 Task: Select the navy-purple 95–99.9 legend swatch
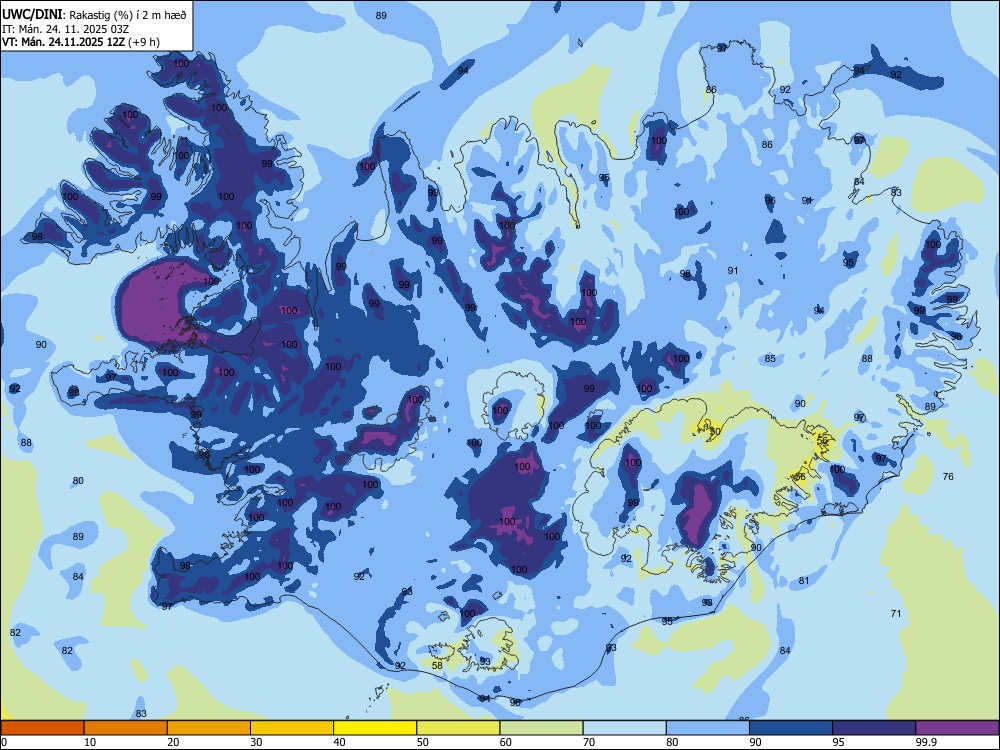click(874, 728)
